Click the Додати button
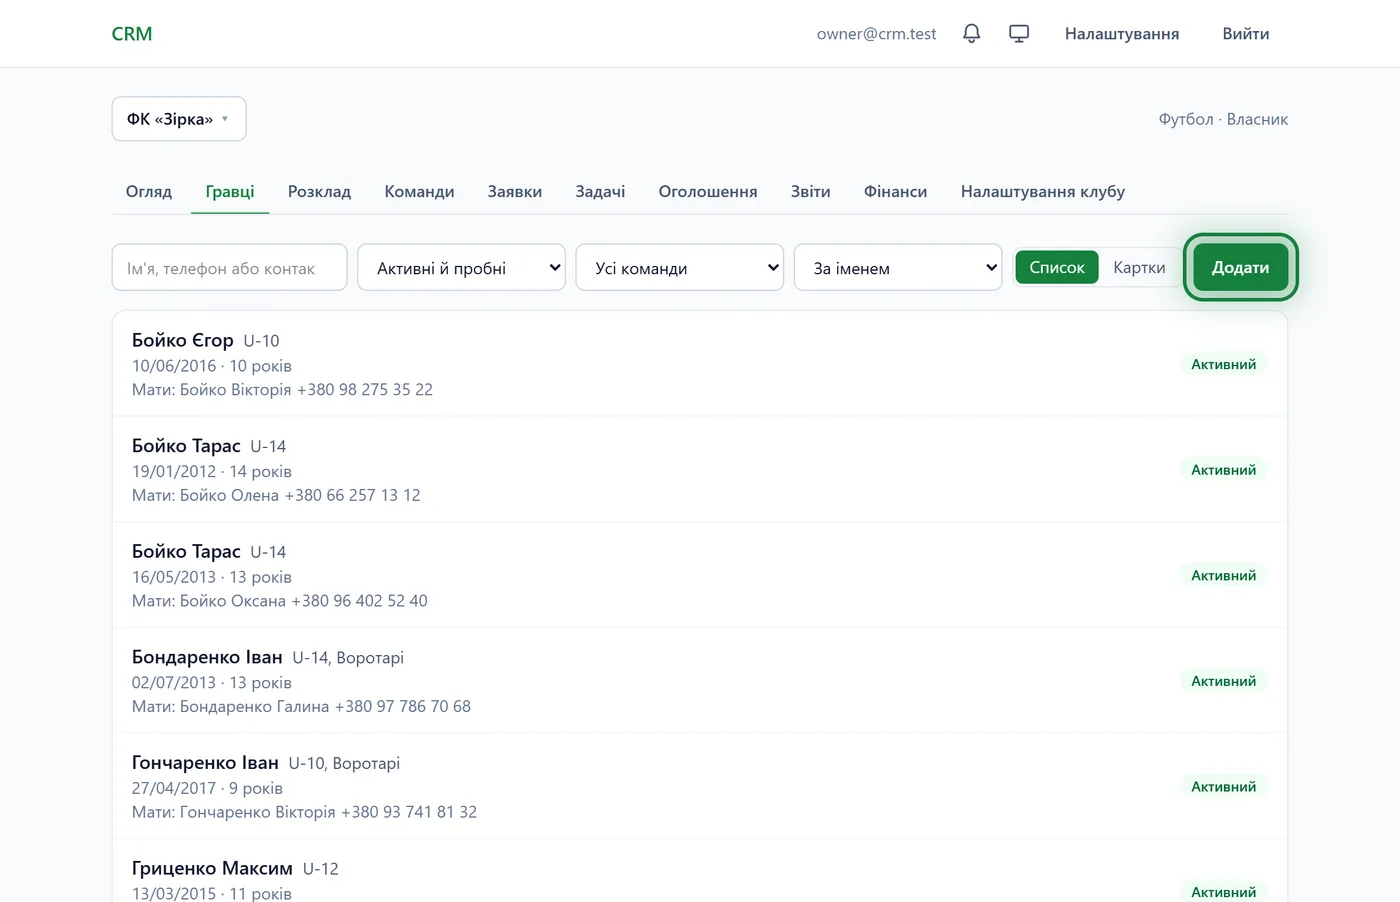 tap(1240, 268)
